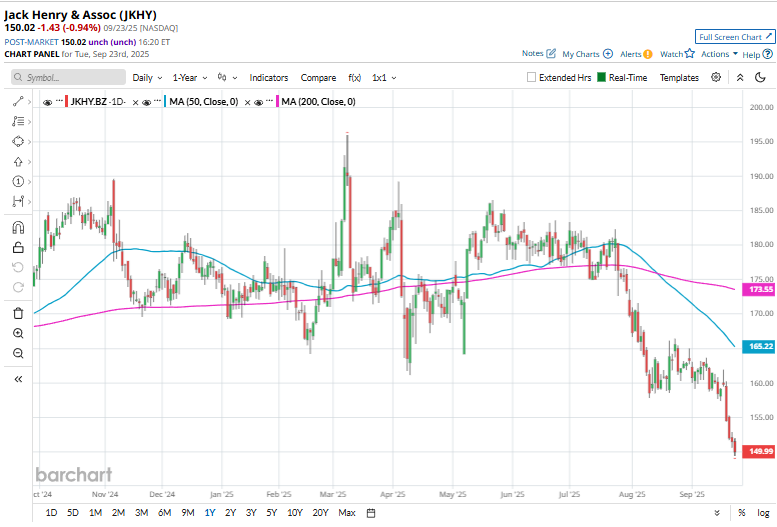Open Alerts notification icon

(648, 54)
